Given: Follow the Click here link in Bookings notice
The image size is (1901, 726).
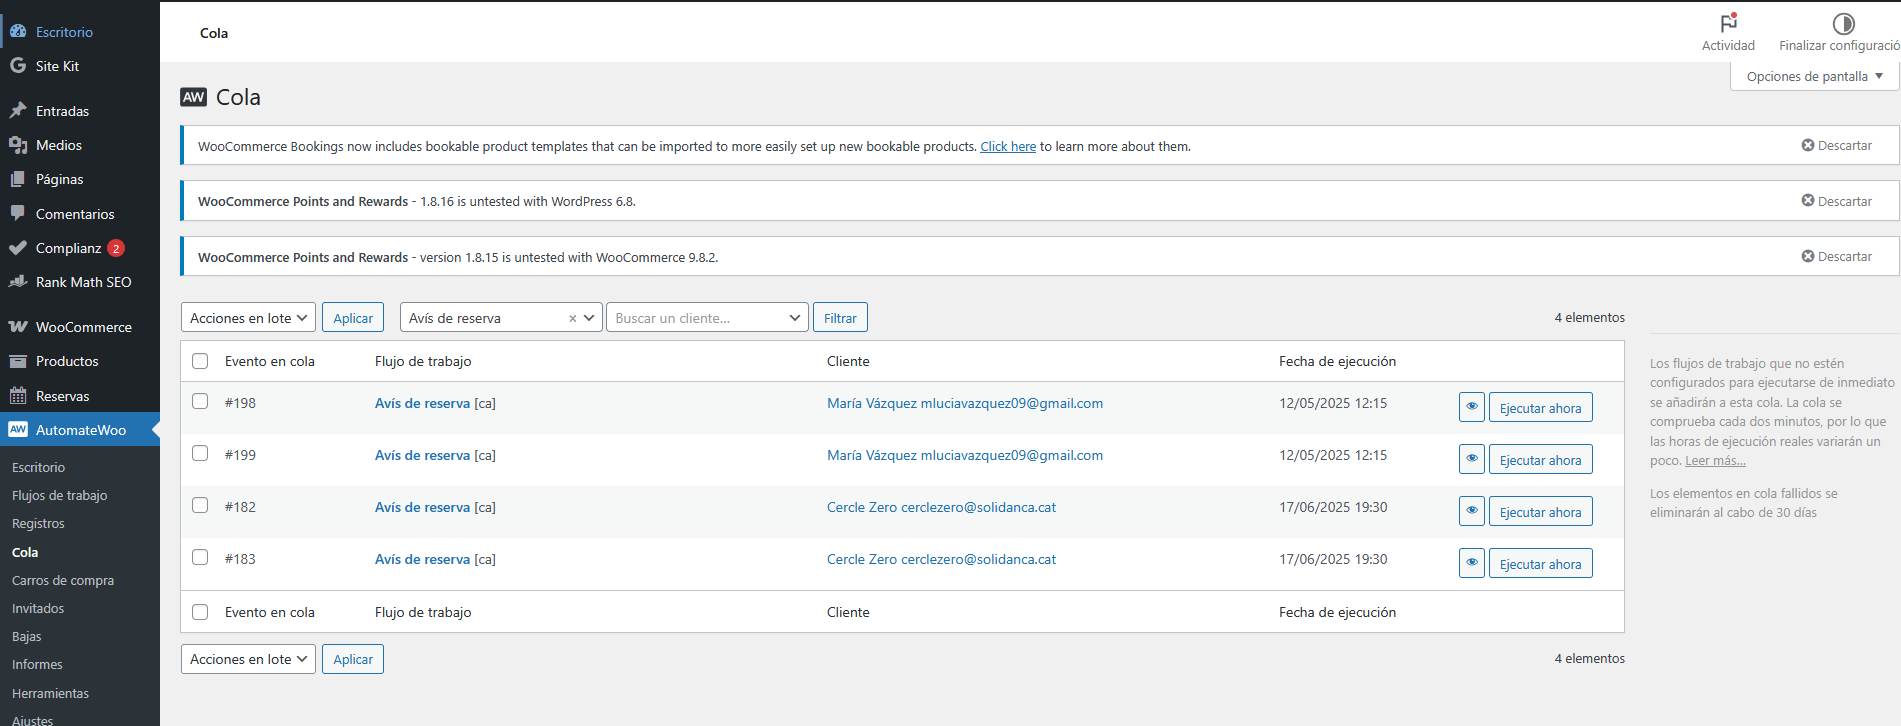Looking at the screenshot, I should click(x=1008, y=147).
